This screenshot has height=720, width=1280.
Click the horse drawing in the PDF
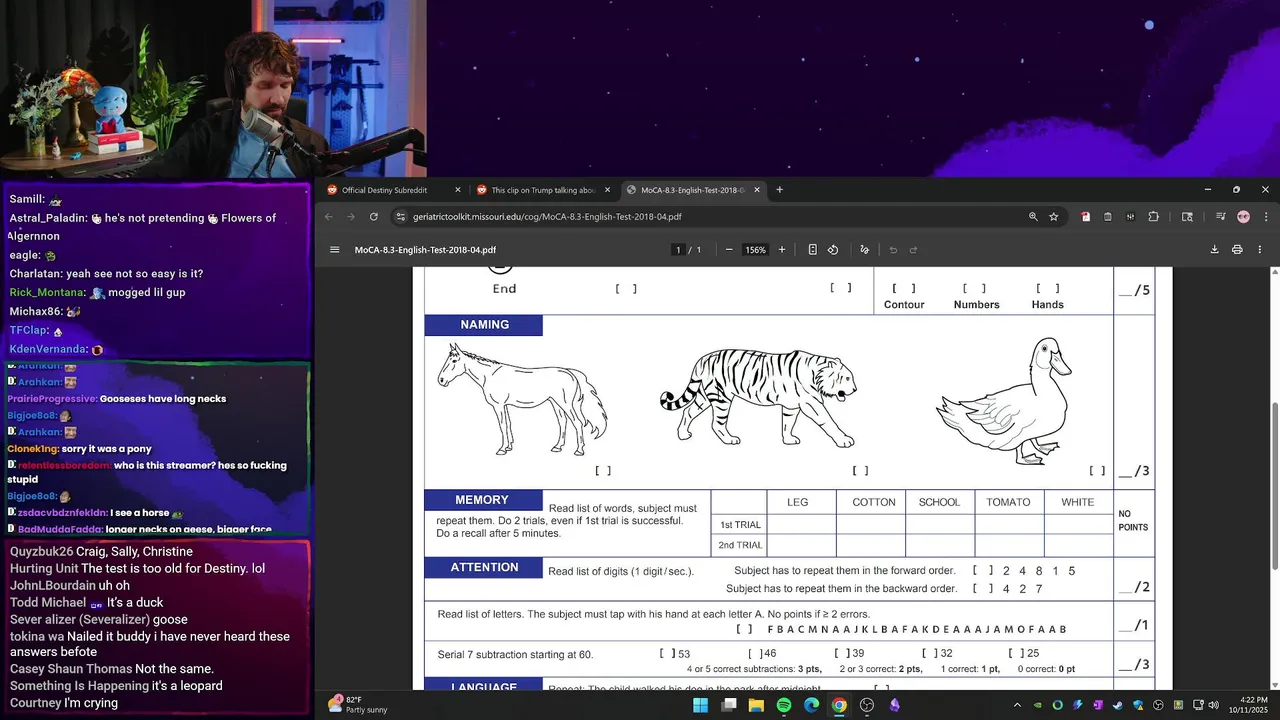[x=521, y=400]
